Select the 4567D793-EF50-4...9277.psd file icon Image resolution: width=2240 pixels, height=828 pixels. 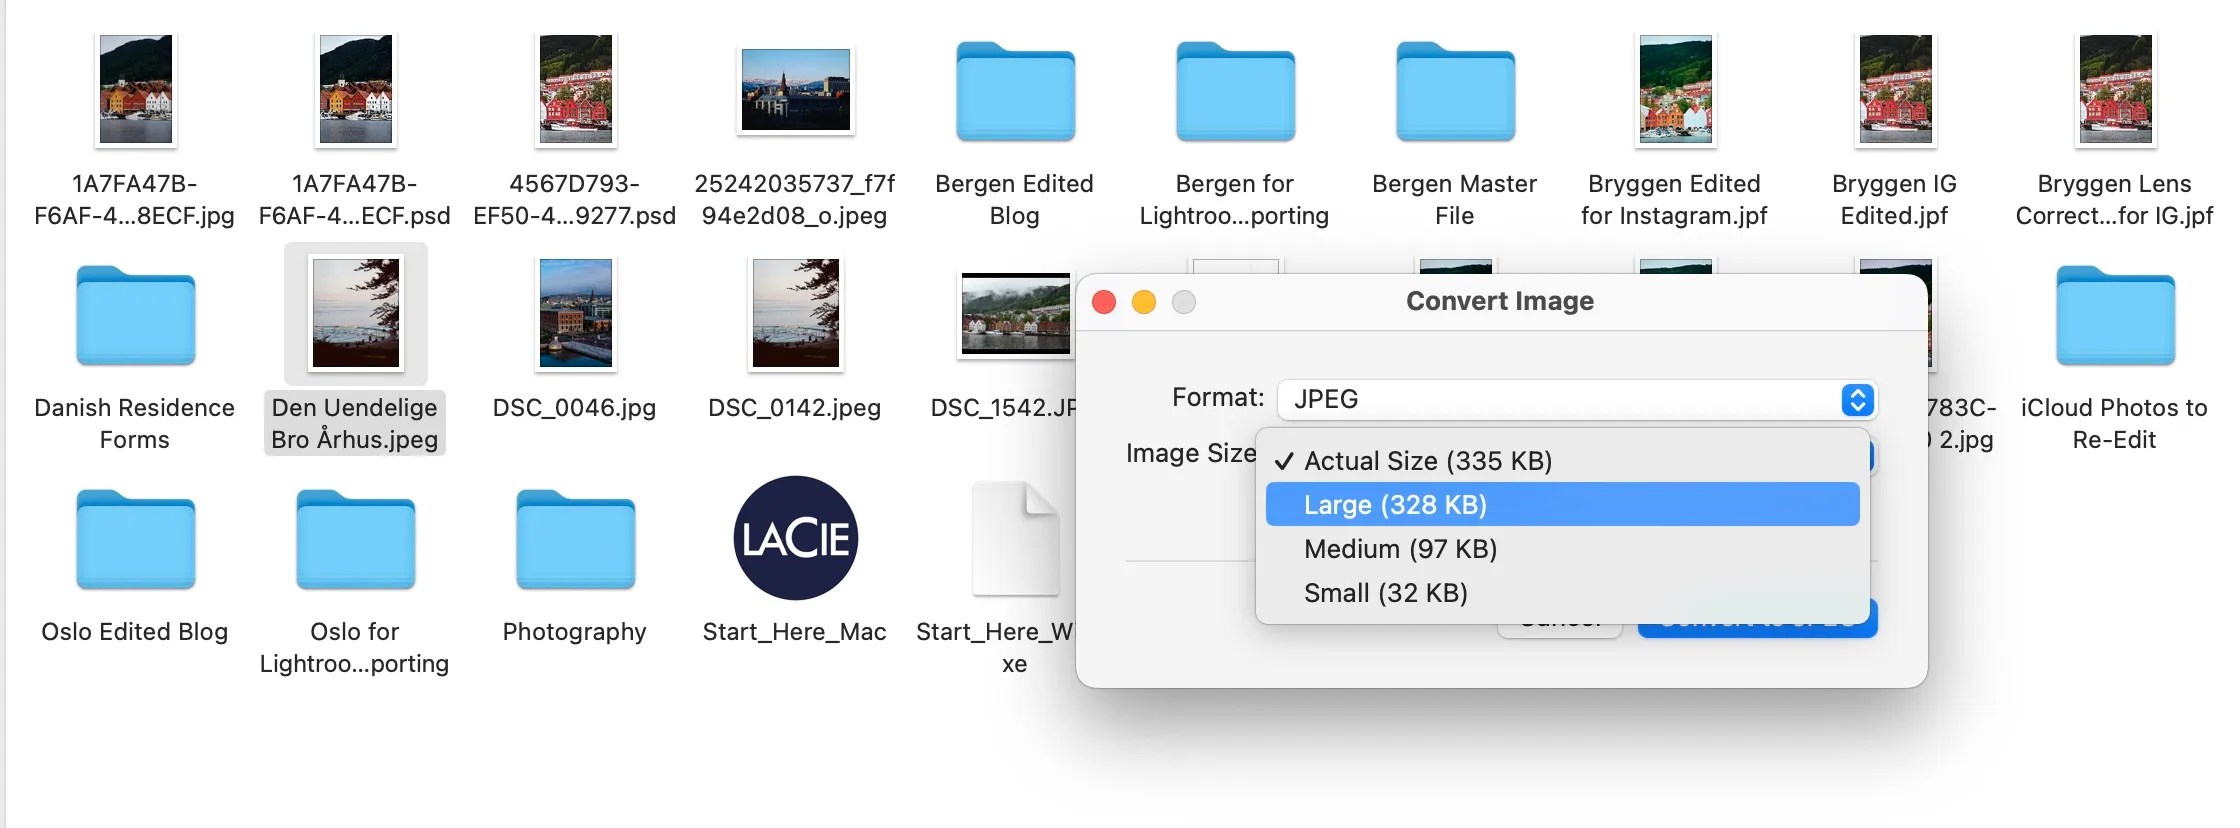tap(576, 90)
